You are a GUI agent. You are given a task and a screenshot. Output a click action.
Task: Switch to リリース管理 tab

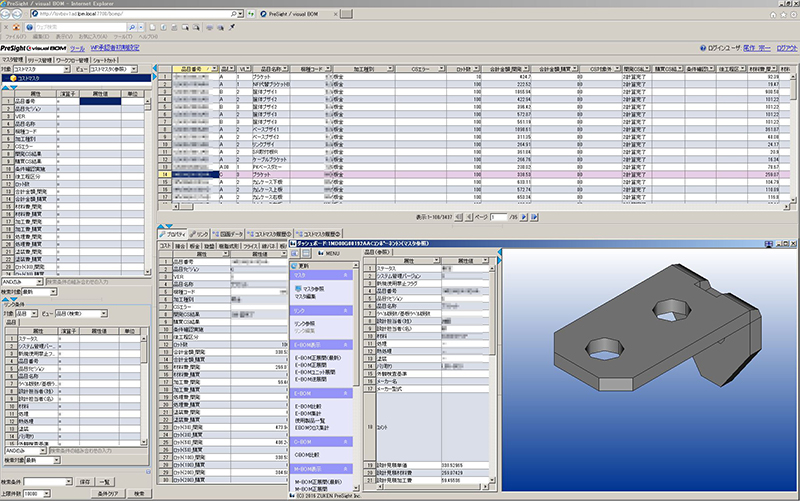[x=40, y=60]
